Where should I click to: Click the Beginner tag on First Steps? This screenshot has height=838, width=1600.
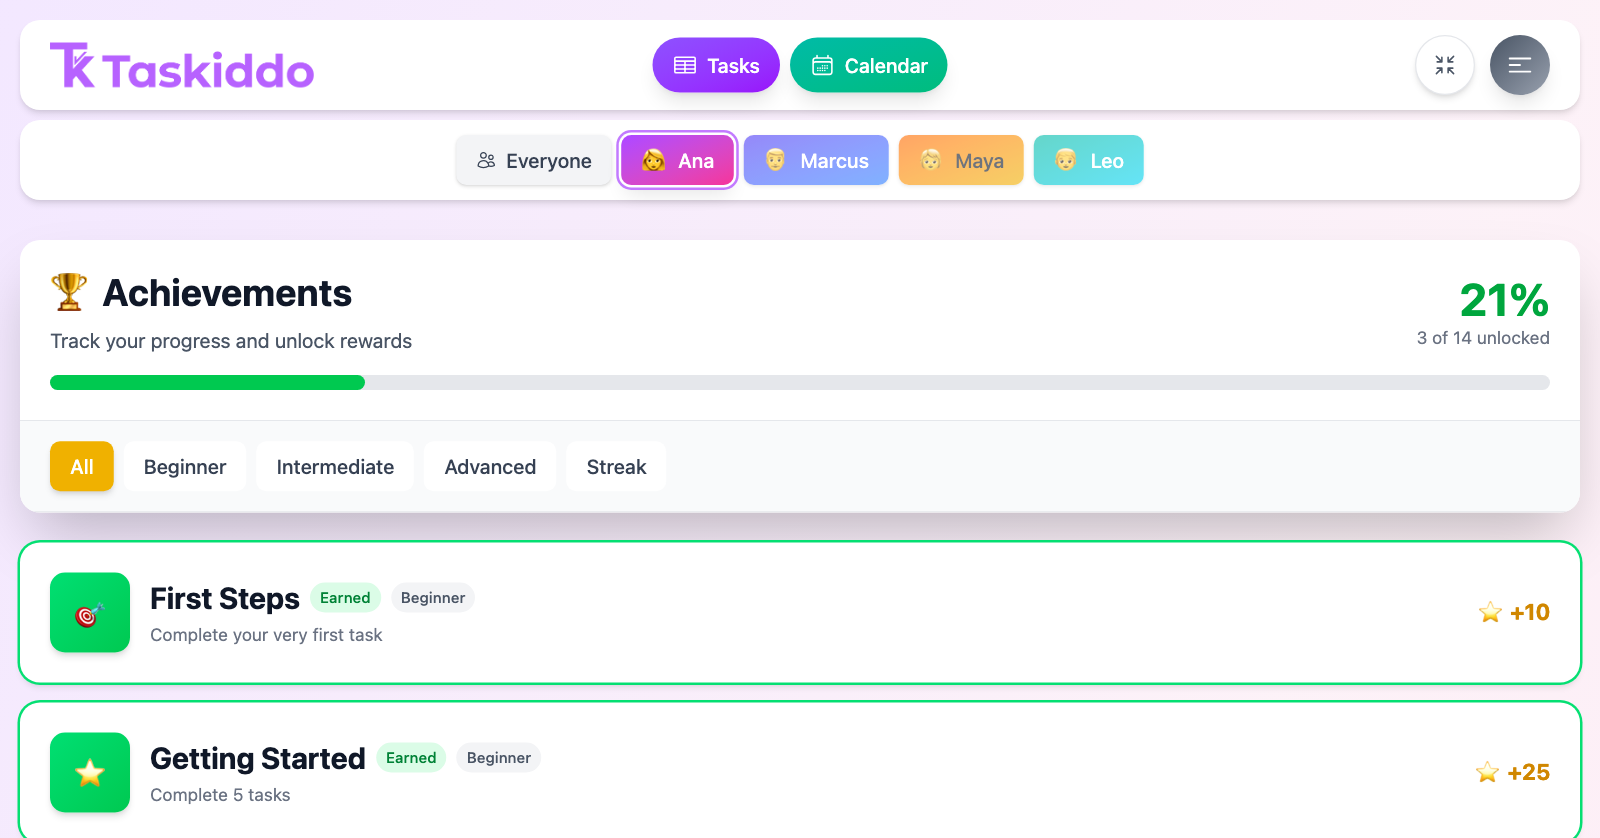tap(433, 598)
